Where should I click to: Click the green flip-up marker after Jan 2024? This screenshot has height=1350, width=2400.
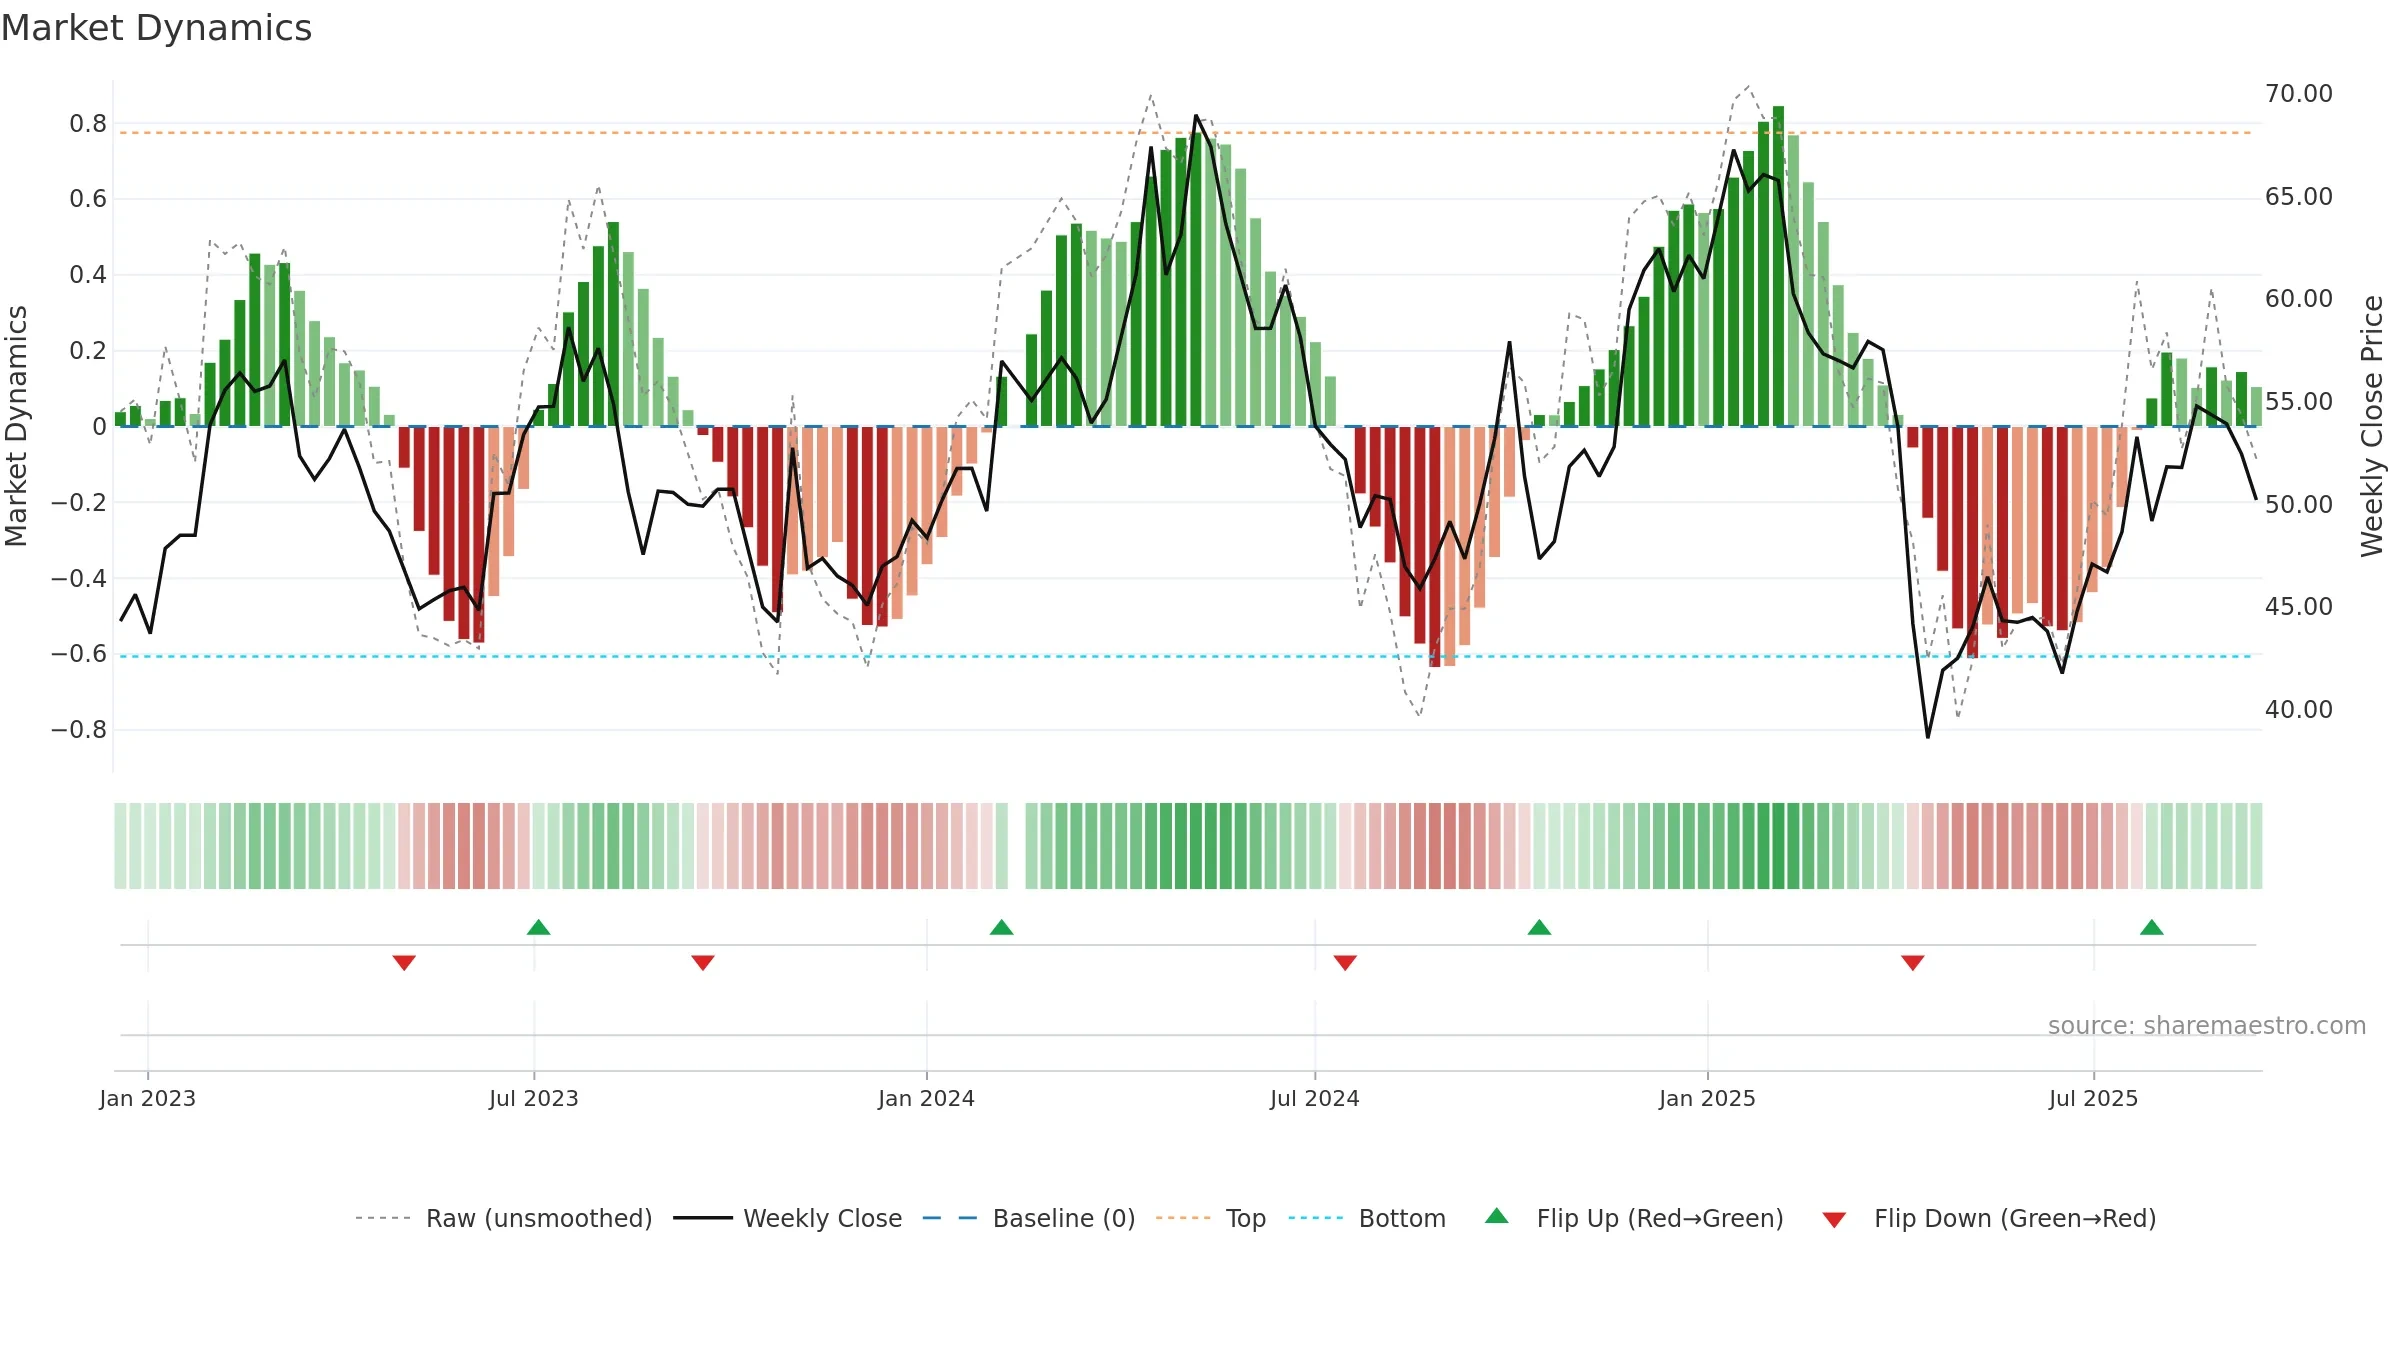(1002, 927)
